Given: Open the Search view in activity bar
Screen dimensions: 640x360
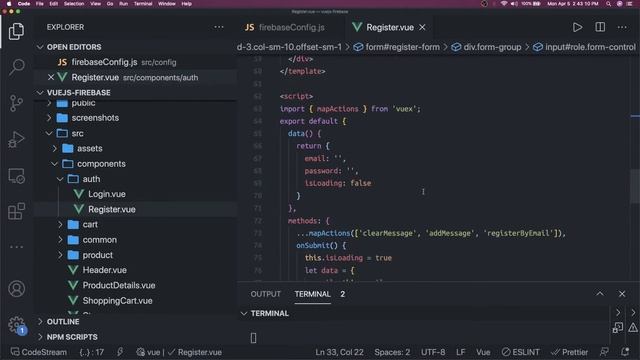Looking at the screenshot, I should click(x=16, y=67).
